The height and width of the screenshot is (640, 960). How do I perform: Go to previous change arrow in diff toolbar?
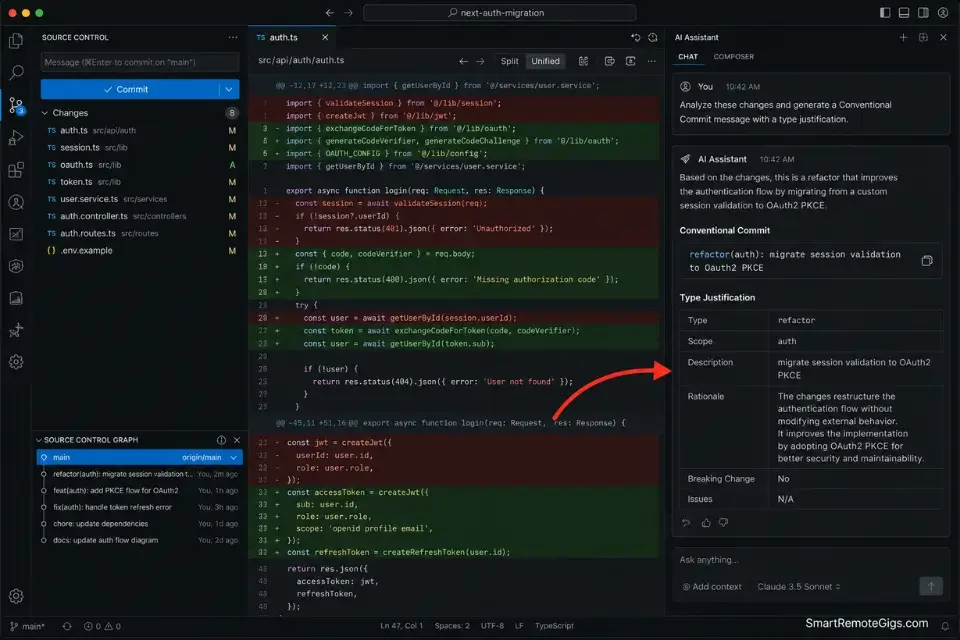[463, 61]
